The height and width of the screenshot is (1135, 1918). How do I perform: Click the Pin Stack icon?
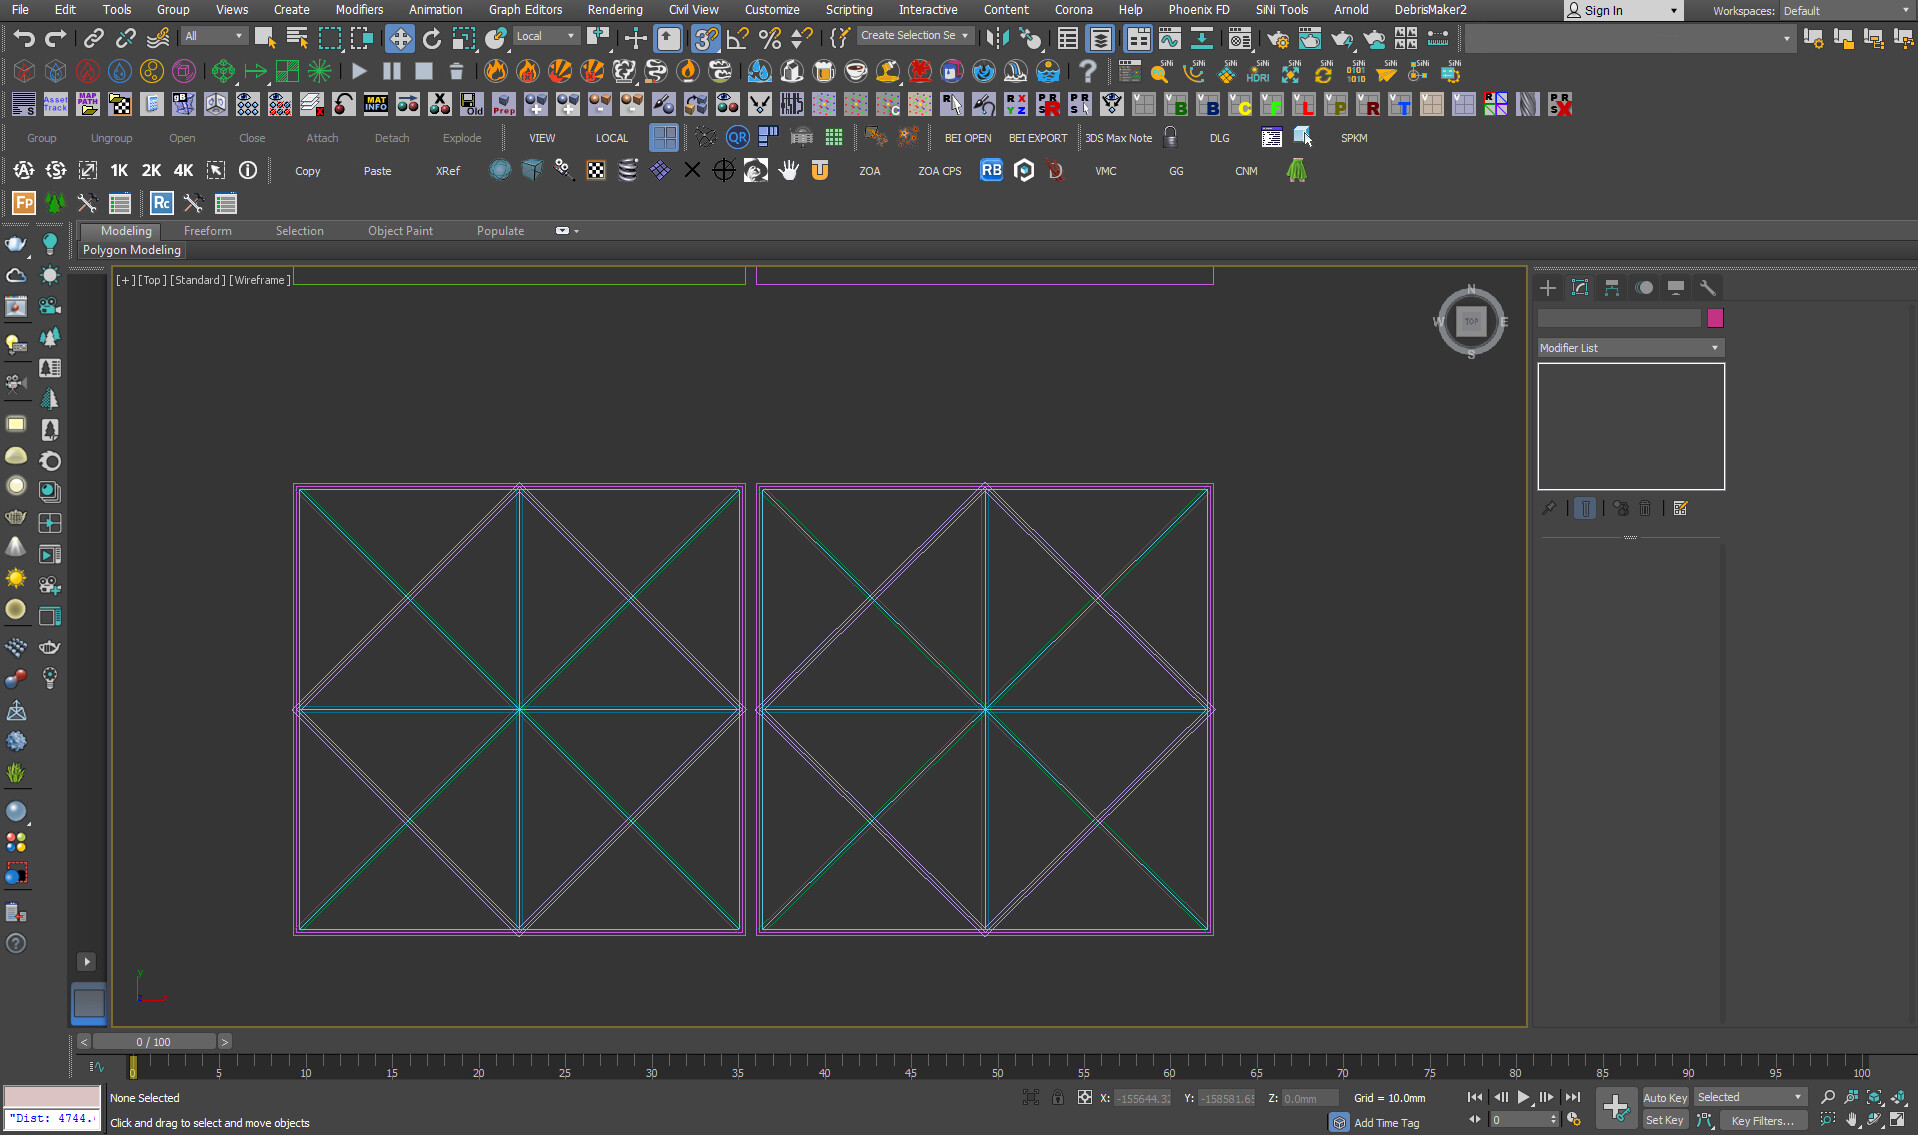point(1549,509)
